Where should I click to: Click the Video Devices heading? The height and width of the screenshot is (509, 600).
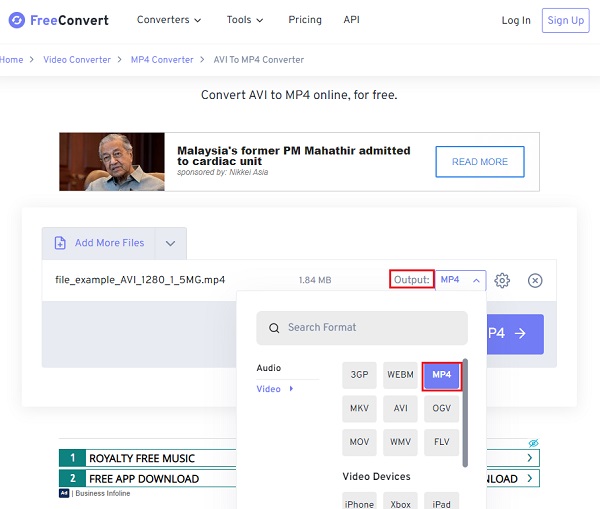click(376, 476)
